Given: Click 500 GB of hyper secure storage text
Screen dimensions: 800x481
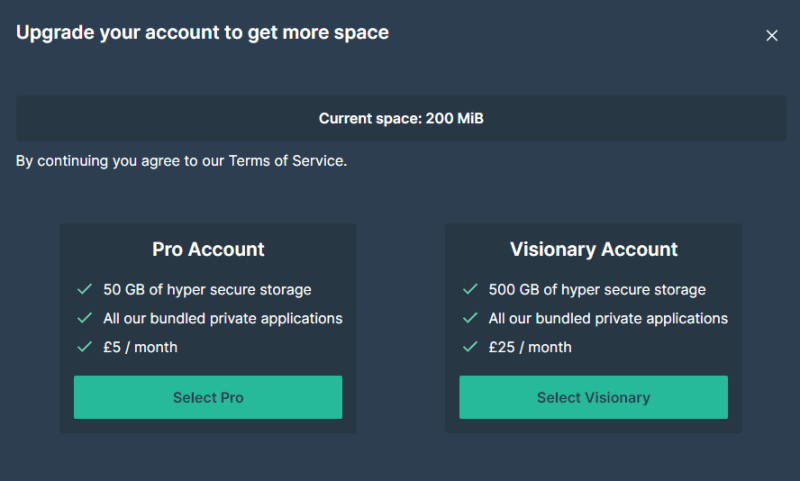Looking at the screenshot, I should pos(597,290).
